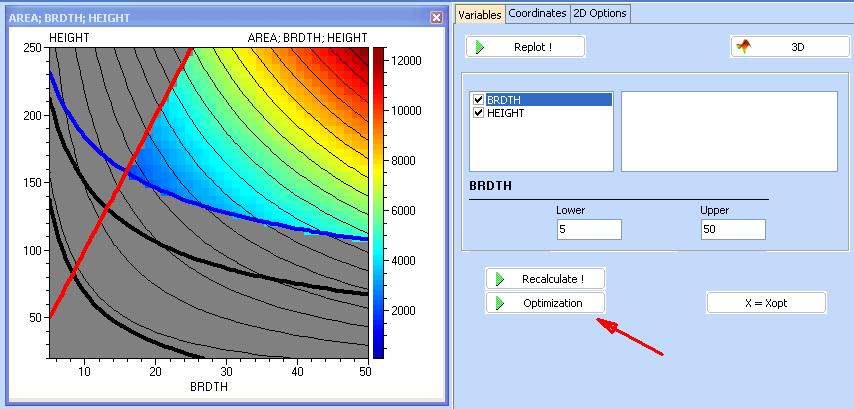Screen dimensions: 854x409
Task: Select the HEIGHT label in variable list
Action: coord(505,113)
